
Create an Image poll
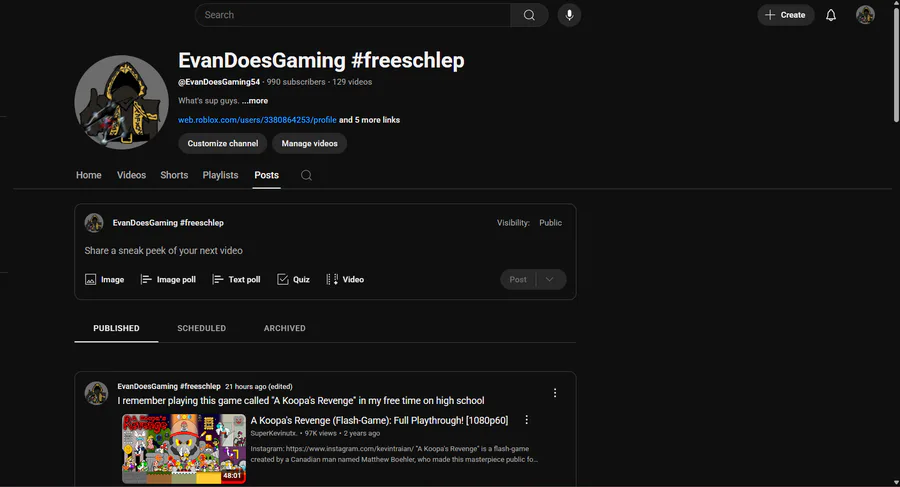pyautogui.click(x=168, y=280)
